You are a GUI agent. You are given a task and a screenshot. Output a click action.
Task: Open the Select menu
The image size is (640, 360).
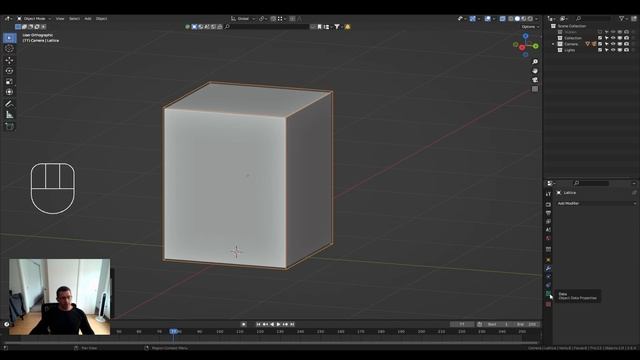click(74, 18)
